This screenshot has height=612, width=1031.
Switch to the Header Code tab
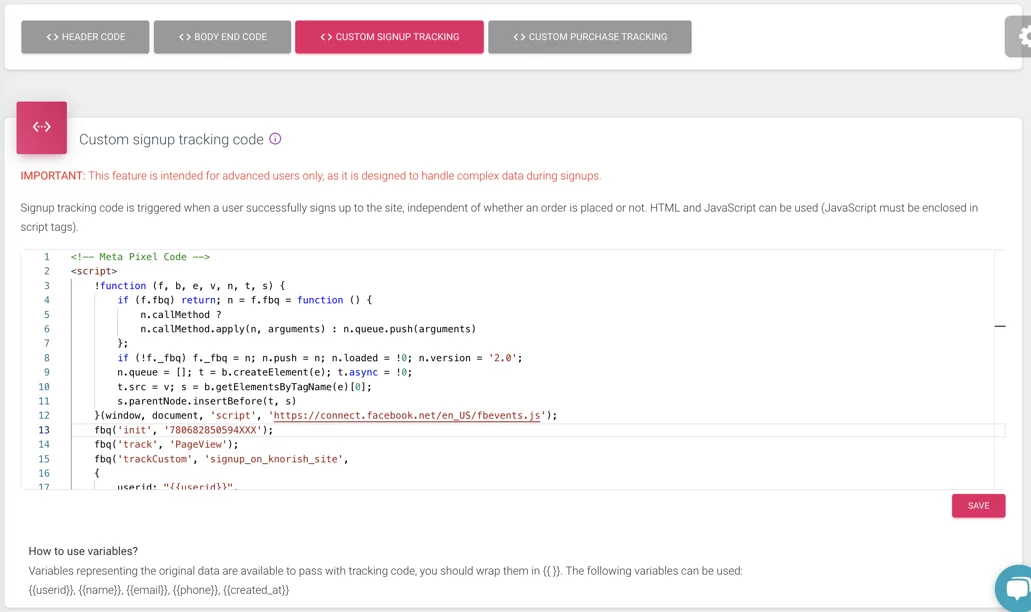86,37
